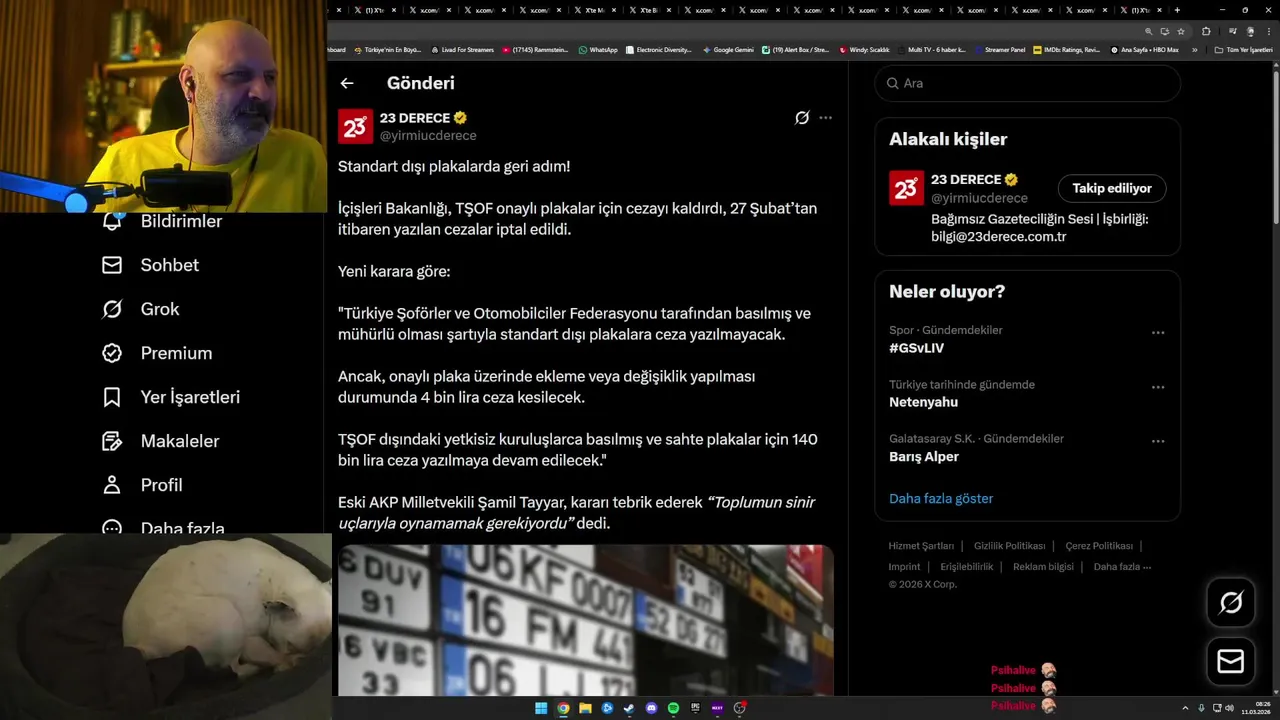Open Imprint footer link
Image resolution: width=1280 pixels, height=720 pixels.
click(x=904, y=566)
